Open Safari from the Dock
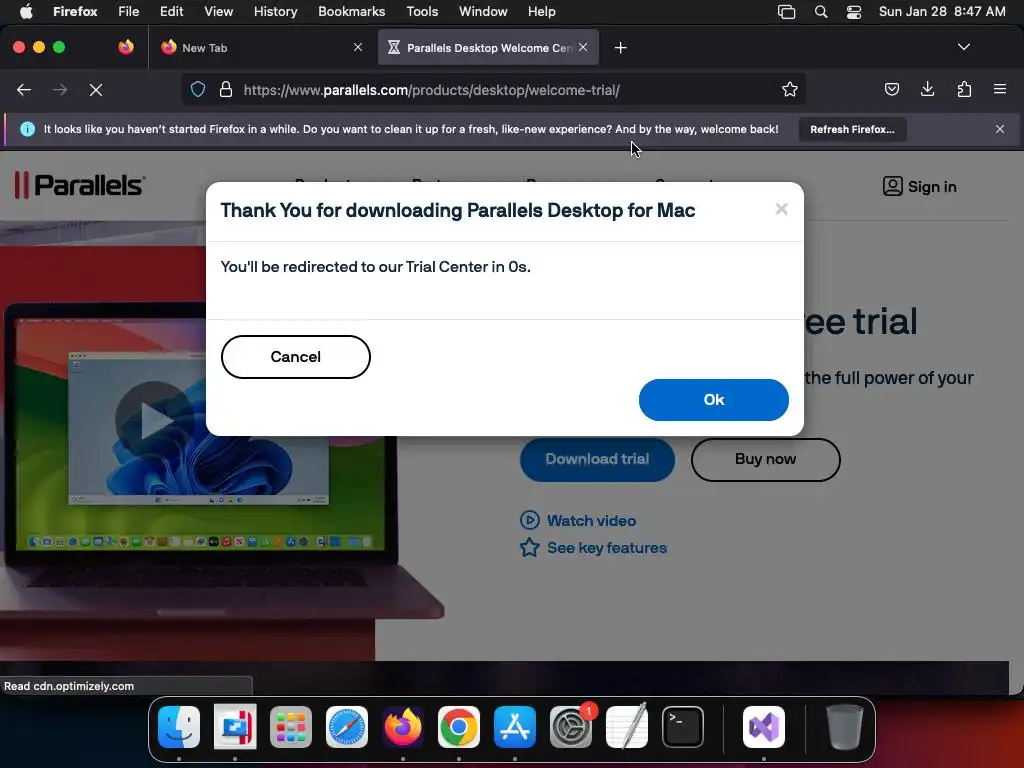This screenshot has height=768, width=1024. point(347,727)
